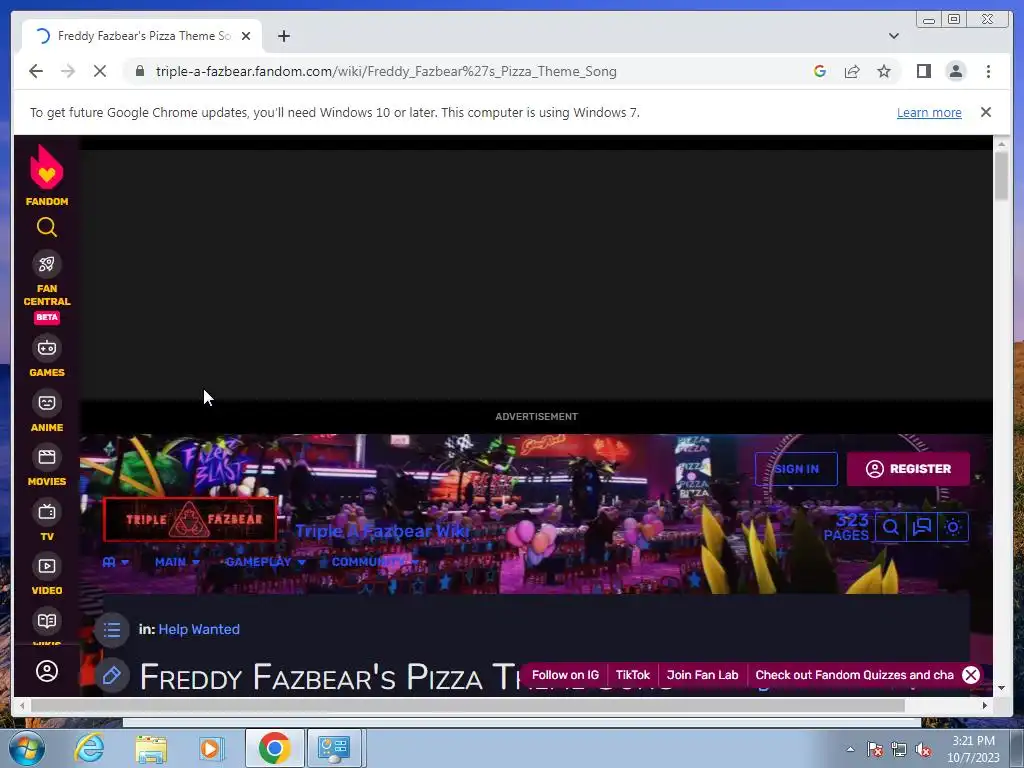Screen dimensions: 1024x768
Task: Open the Learn more link
Action: (929, 112)
